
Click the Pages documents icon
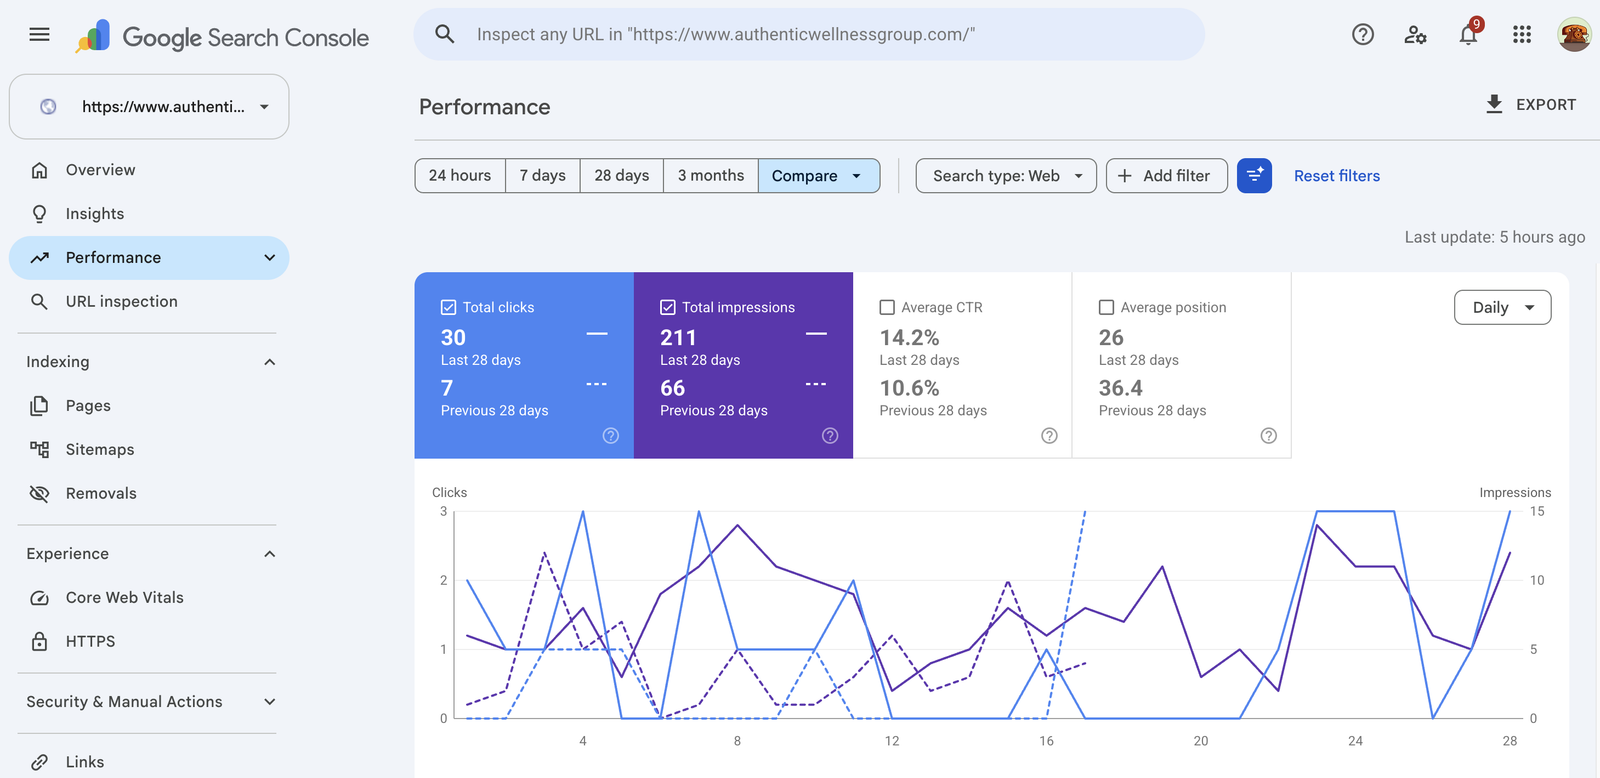(x=39, y=406)
